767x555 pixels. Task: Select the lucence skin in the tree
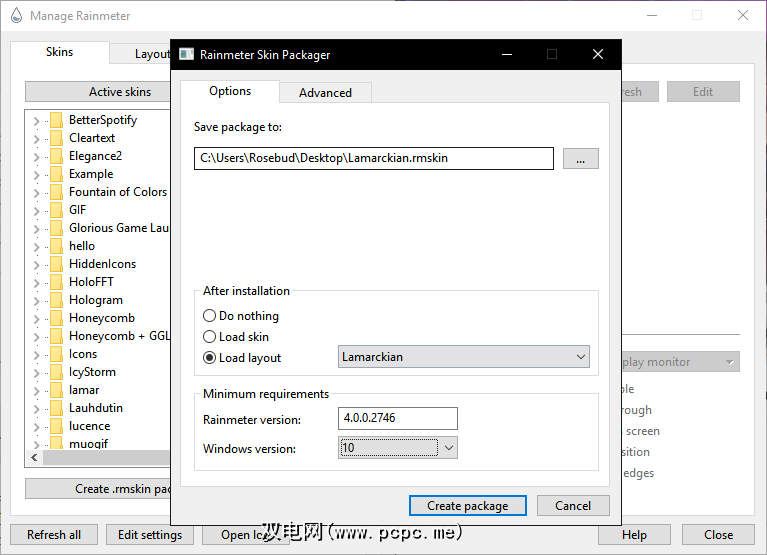[90, 426]
